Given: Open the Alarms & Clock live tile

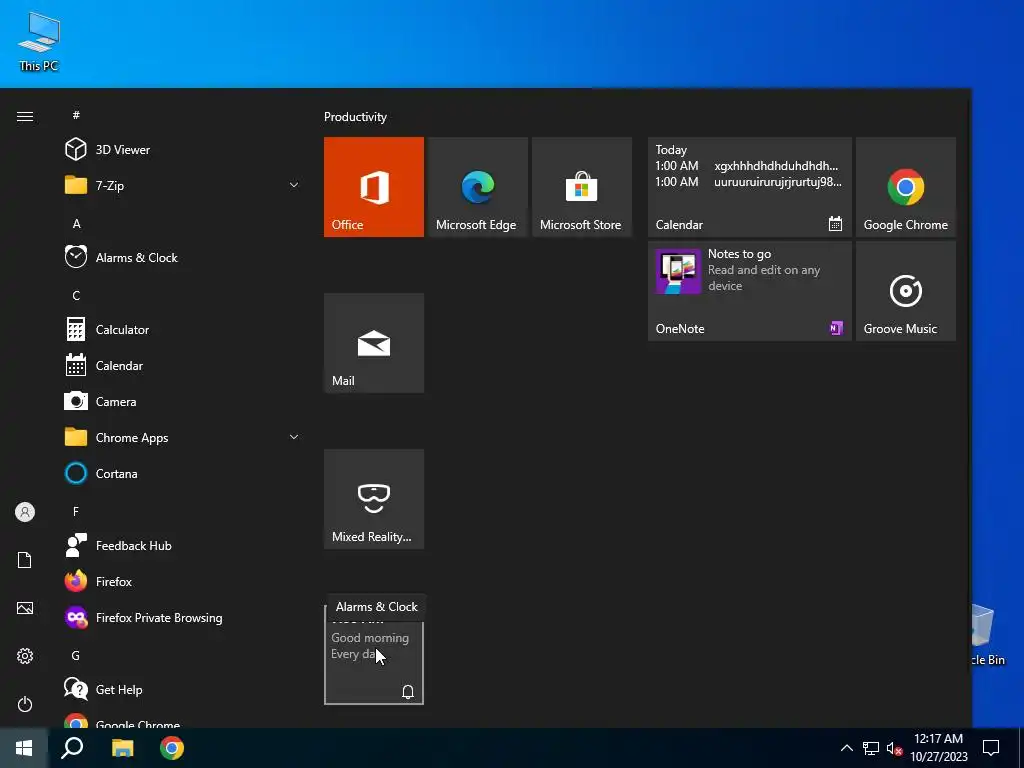Looking at the screenshot, I should point(374,655).
